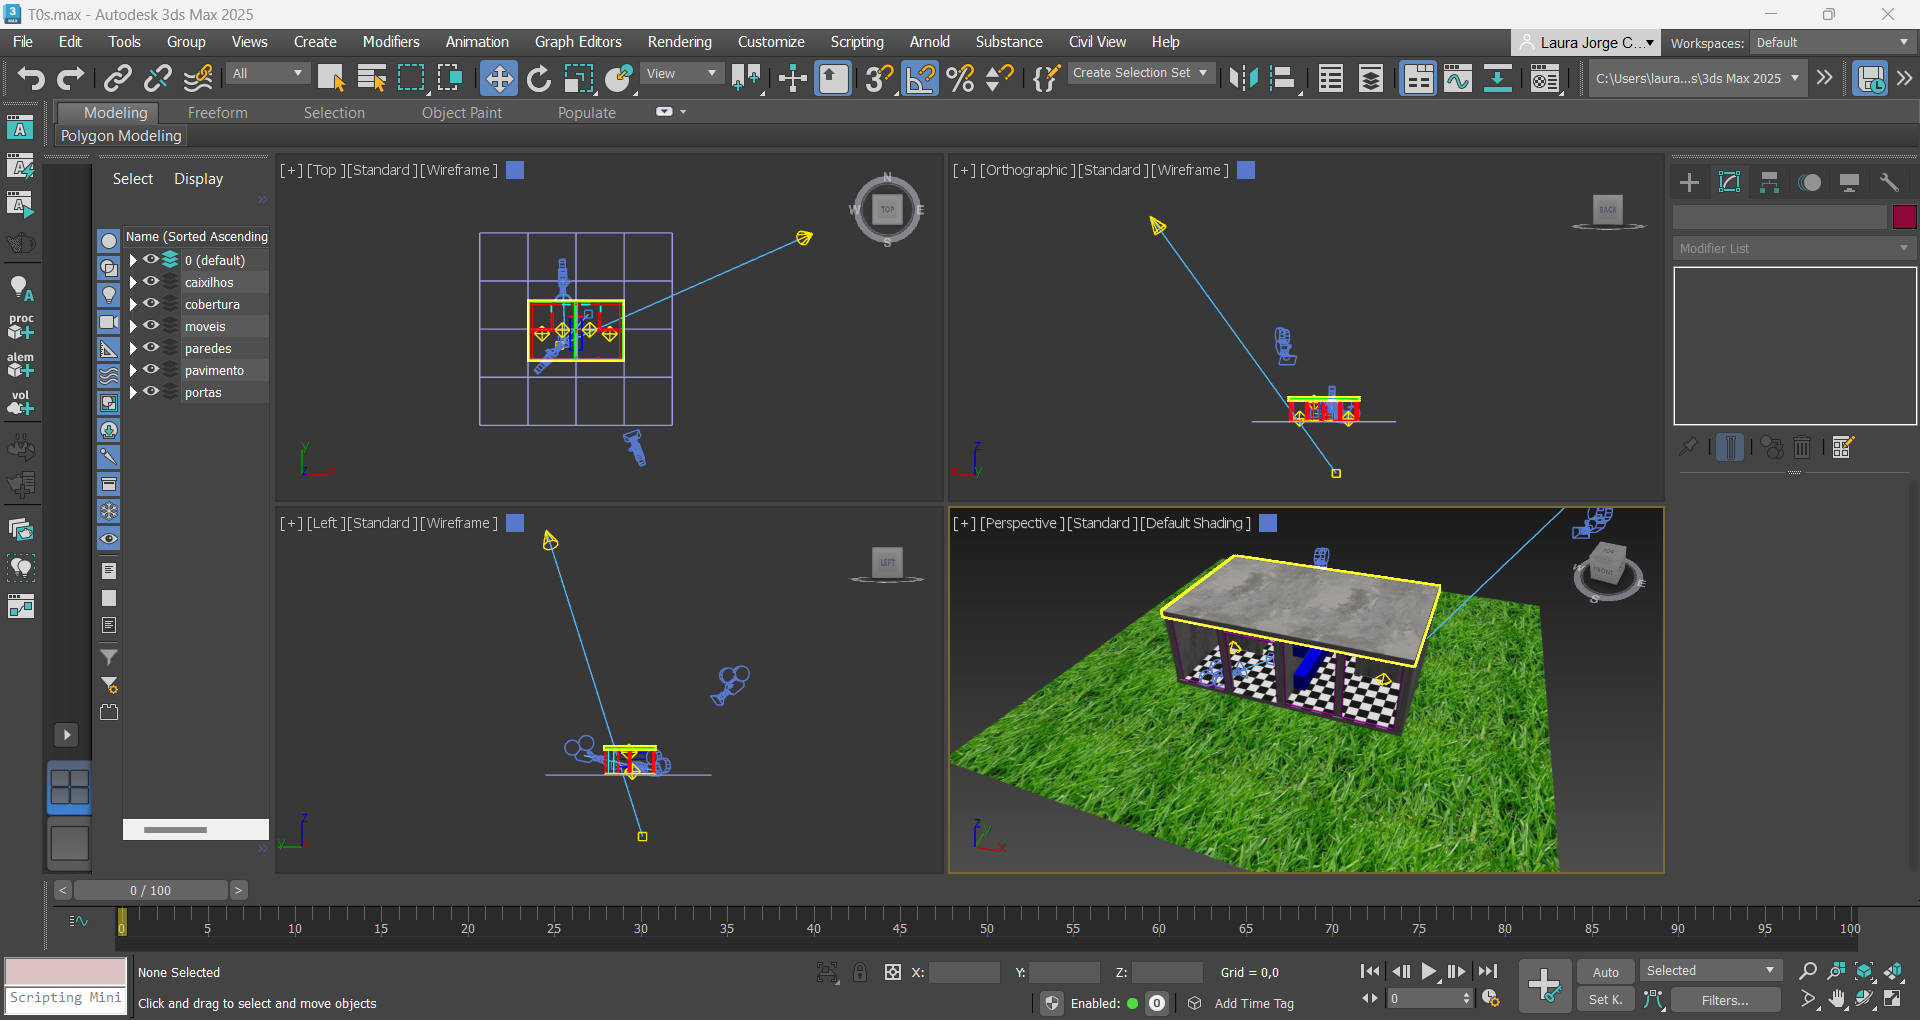Click the Remove Modifier trash icon
1920x1020 pixels.
[1802, 447]
